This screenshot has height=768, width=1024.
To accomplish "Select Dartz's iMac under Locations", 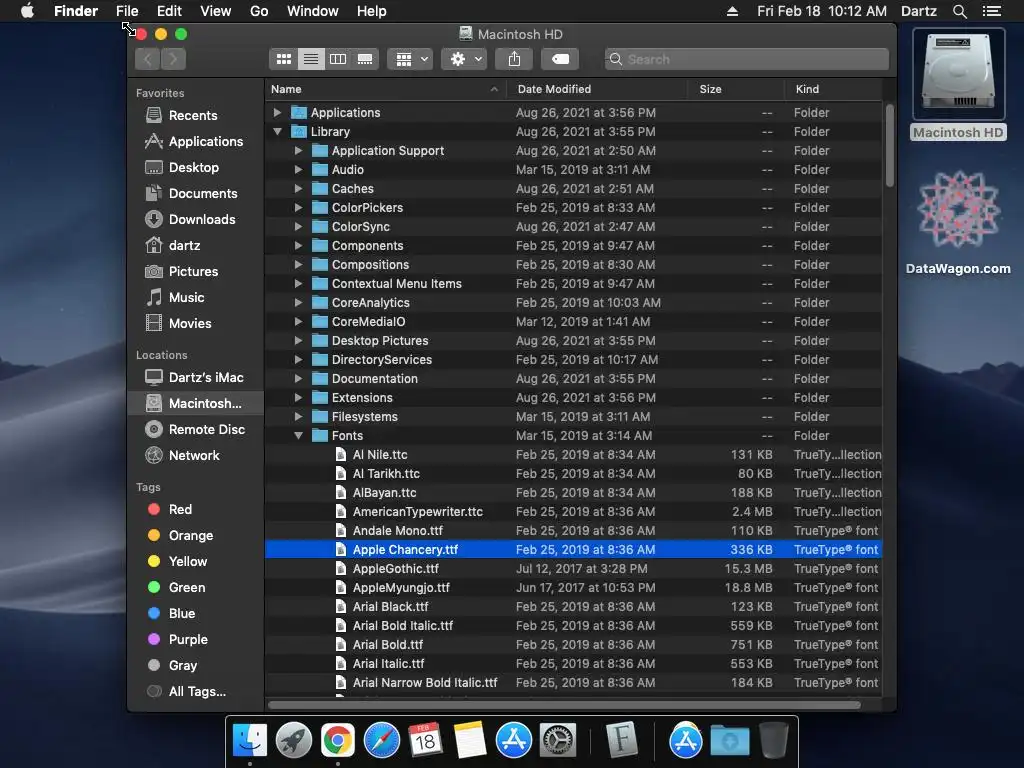I will [195, 378].
